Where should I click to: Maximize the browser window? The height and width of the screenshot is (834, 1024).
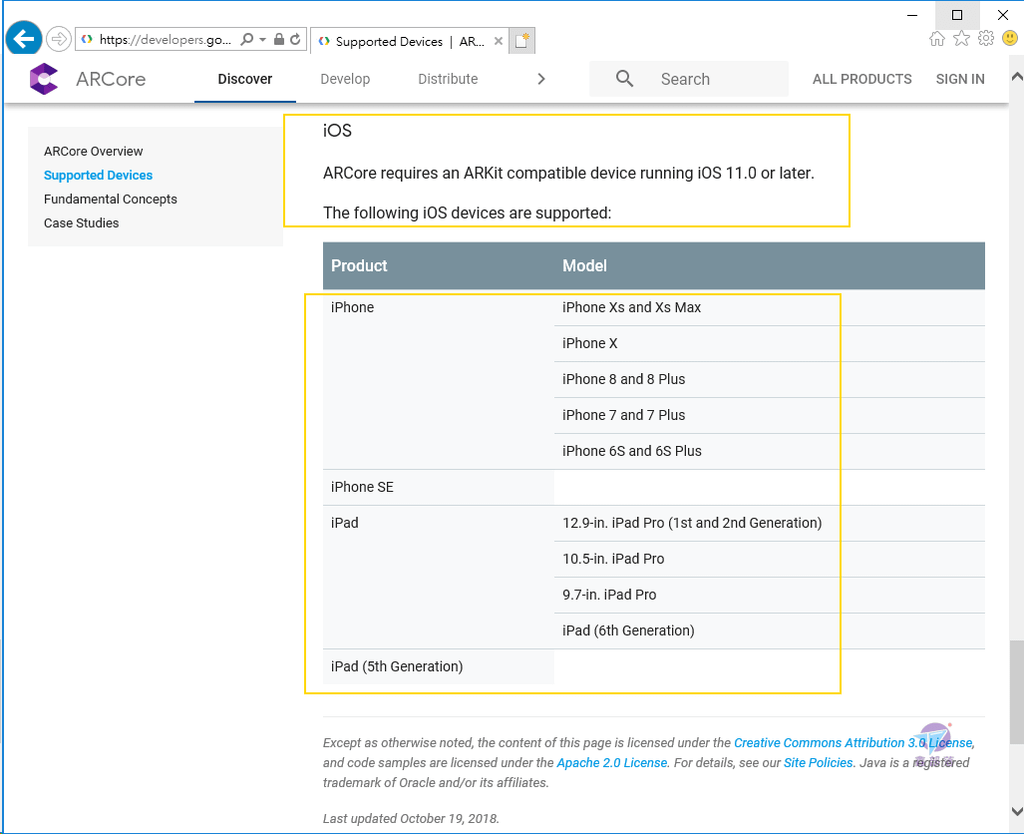coord(957,14)
